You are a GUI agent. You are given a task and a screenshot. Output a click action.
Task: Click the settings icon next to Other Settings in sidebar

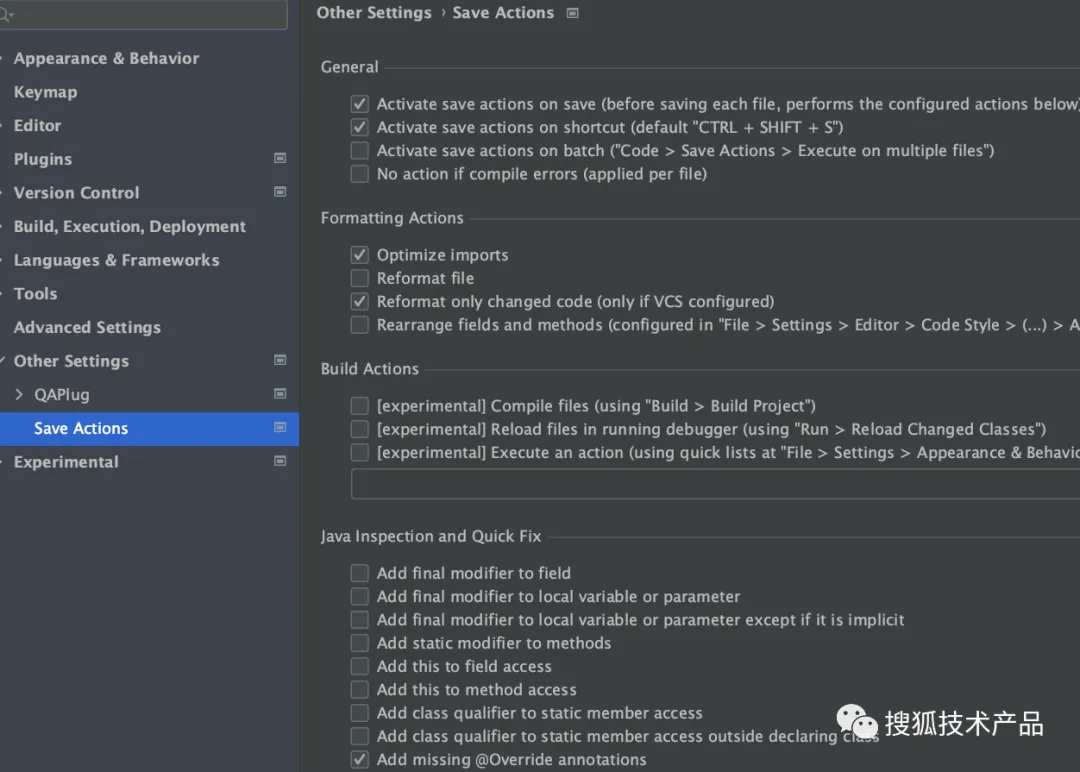pyautogui.click(x=280, y=360)
